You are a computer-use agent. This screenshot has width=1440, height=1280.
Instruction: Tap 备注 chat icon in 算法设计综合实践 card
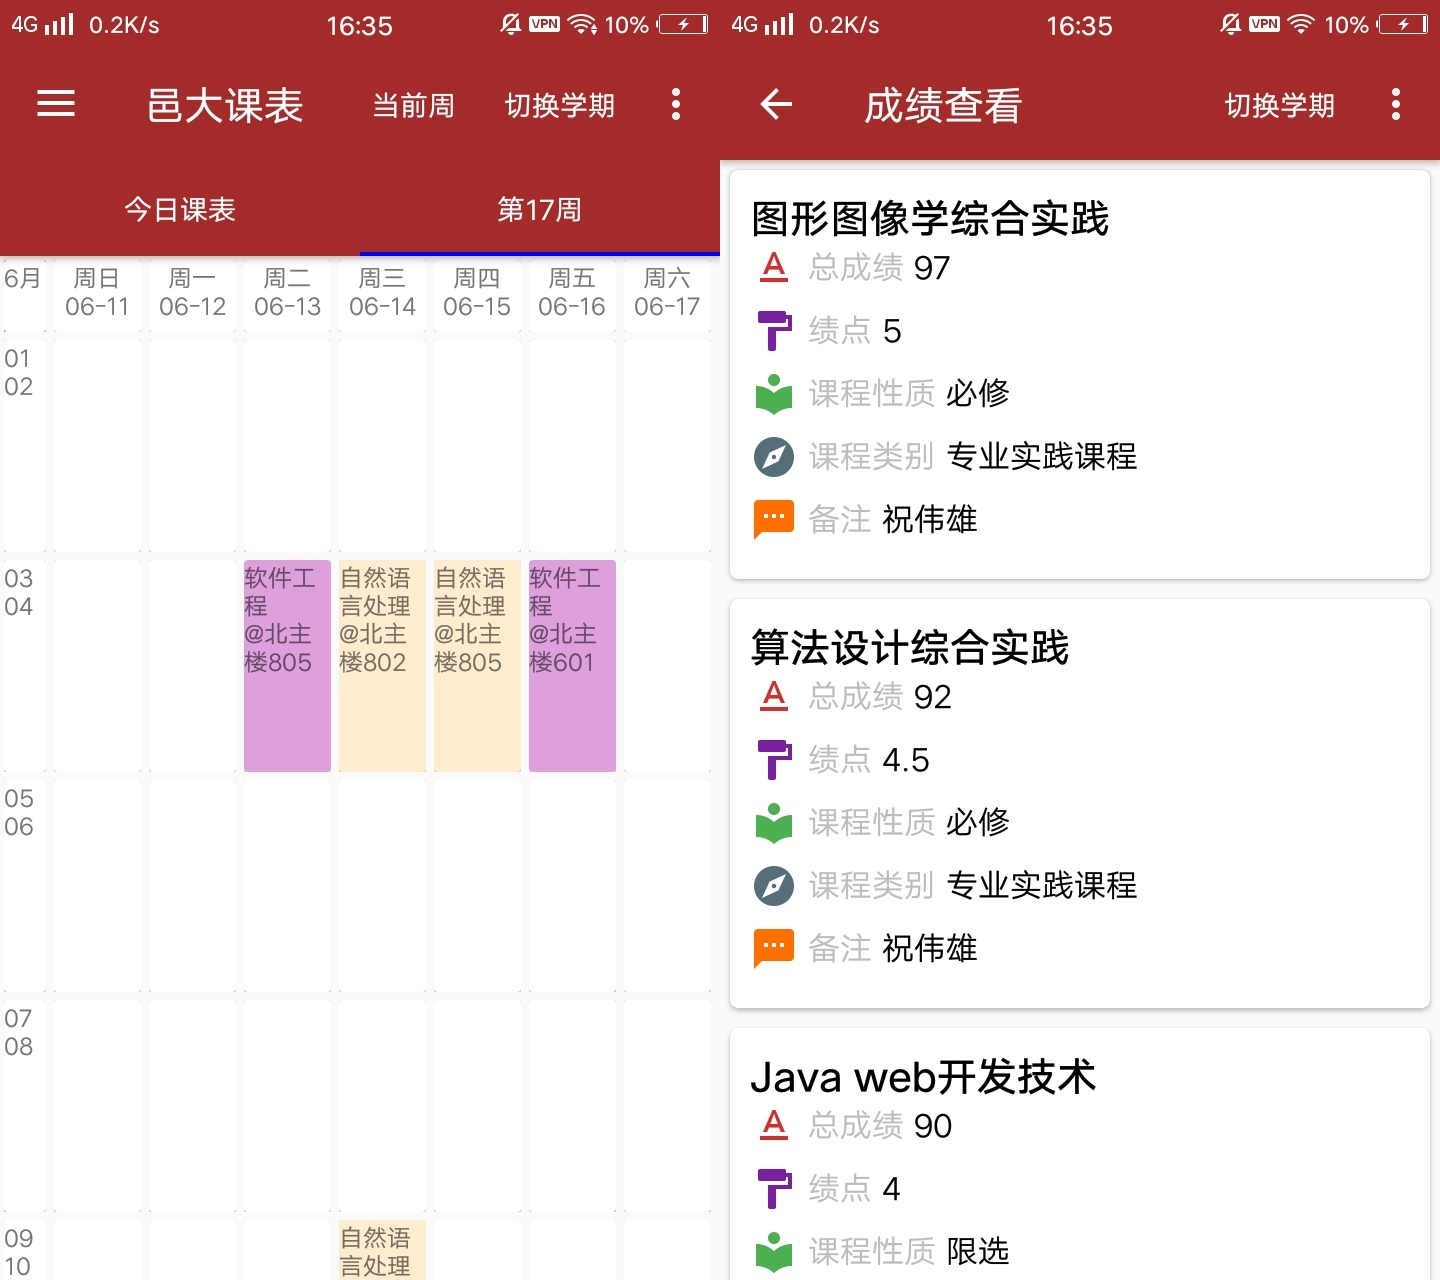(773, 948)
